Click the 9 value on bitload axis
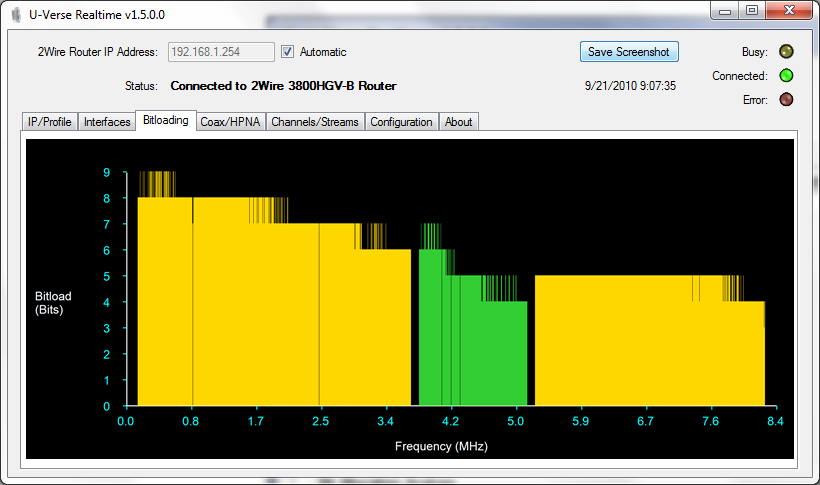820x485 pixels. click(107, 172)
